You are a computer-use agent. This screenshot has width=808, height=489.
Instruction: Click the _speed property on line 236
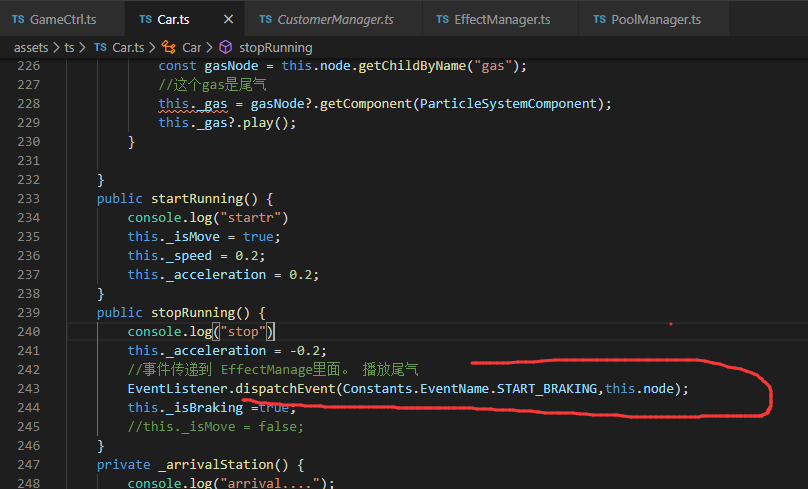coord(189,256)
